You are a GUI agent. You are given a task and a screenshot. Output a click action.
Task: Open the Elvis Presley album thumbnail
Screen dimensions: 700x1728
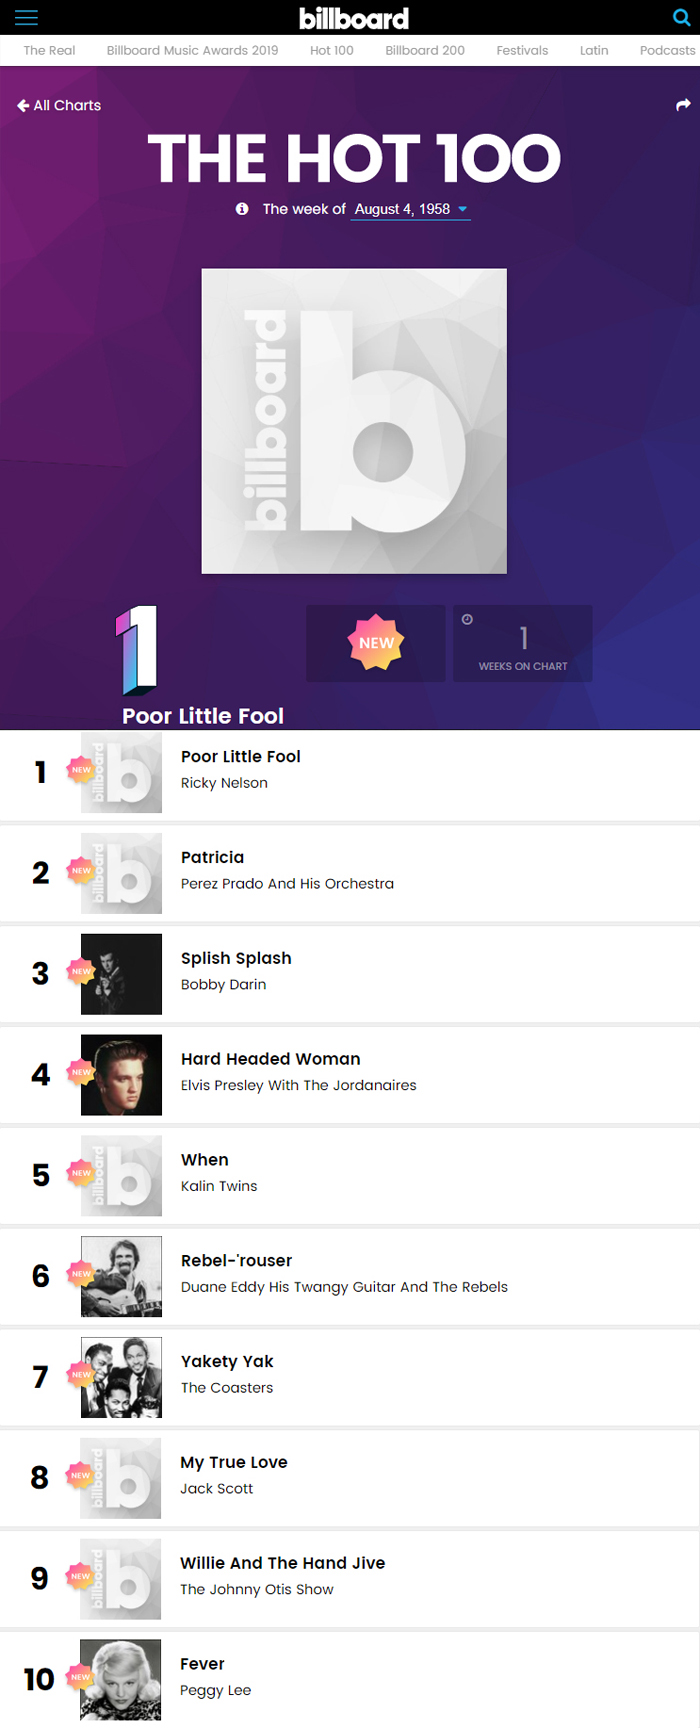click(x=121, y=1075)
